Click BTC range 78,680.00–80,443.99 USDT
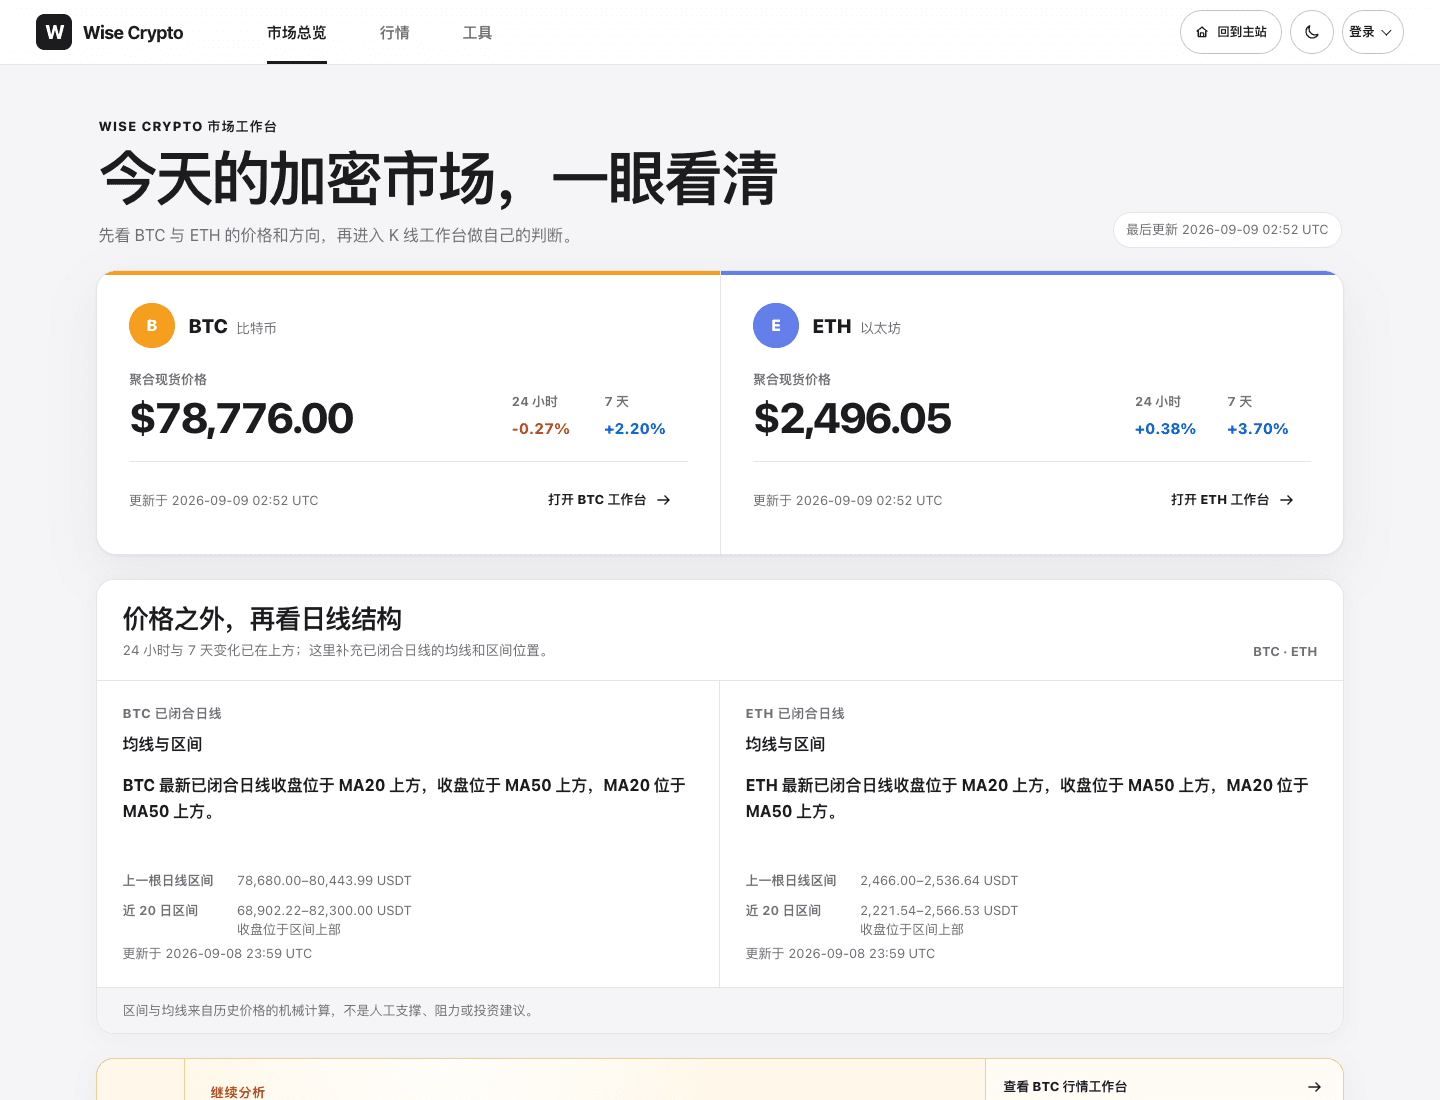This screenshot has width=1440, height=1100. tap(324, 881)
